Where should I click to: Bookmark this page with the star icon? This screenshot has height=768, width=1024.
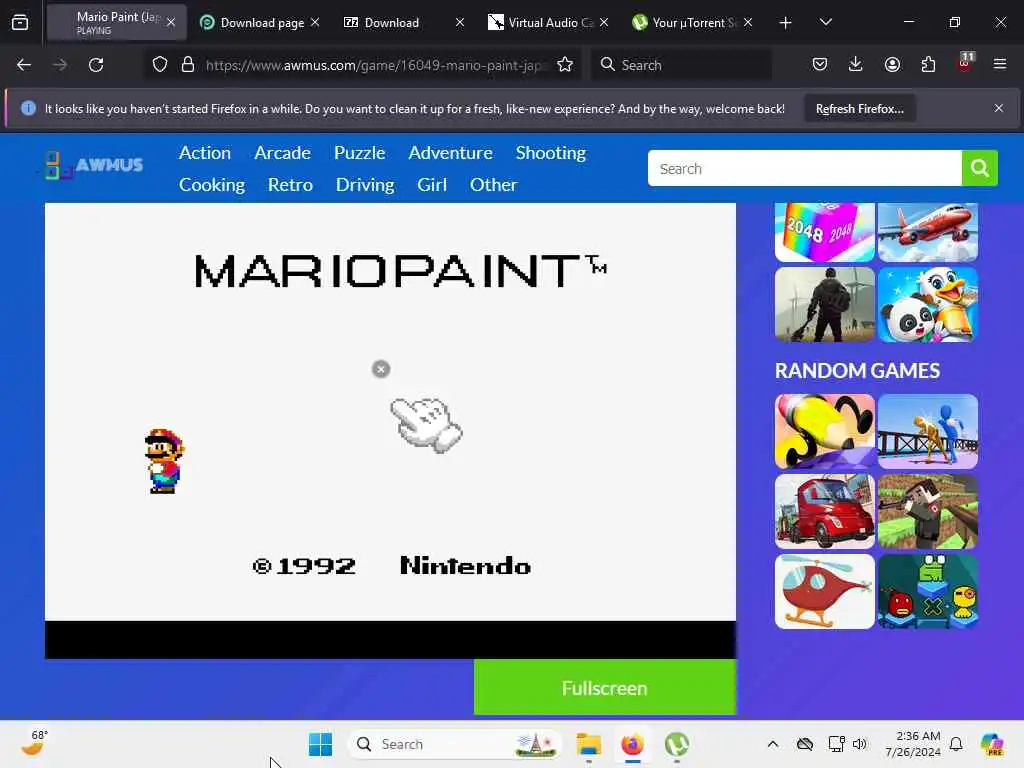tap(565, 65)
